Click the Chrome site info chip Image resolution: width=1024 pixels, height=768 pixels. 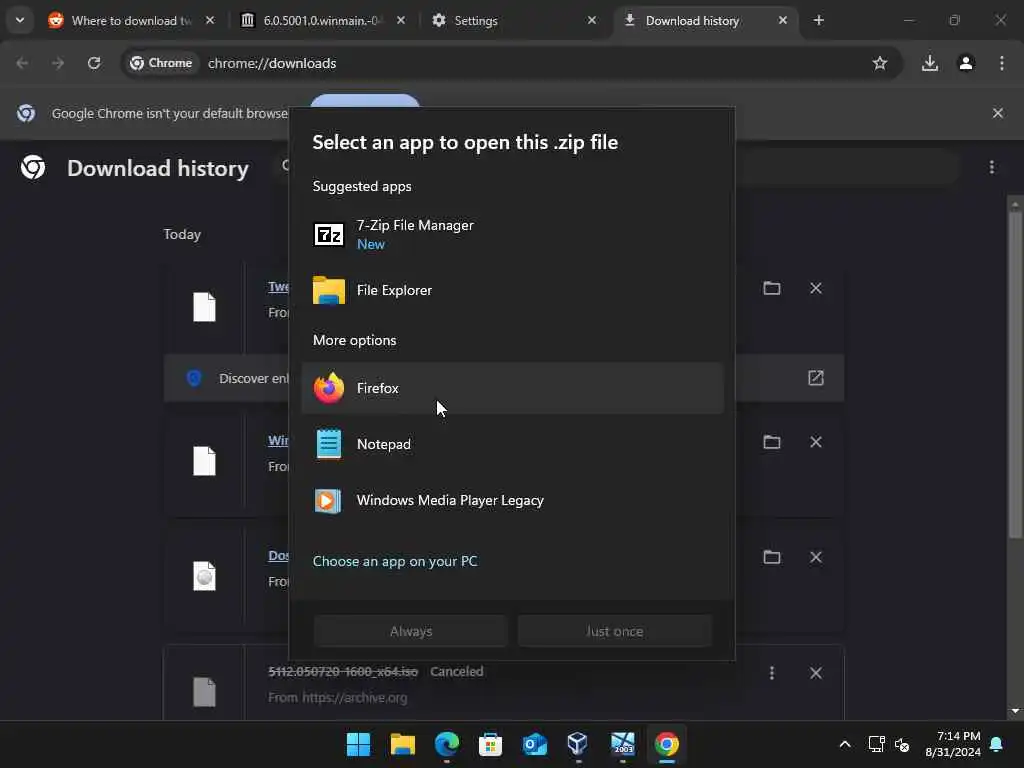(x=161, y=63)
